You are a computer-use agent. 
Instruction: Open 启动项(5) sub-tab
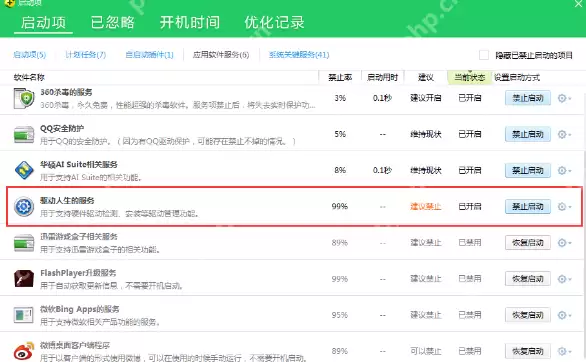point(30,55)
